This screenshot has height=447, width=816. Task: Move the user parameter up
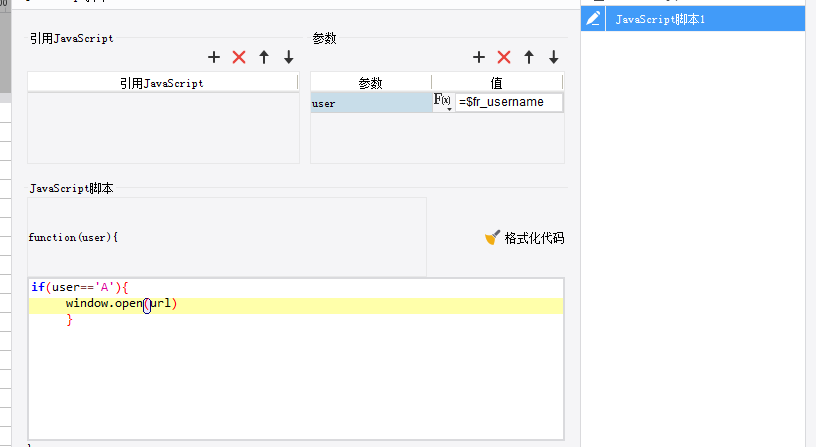click(x=529, y=57)
